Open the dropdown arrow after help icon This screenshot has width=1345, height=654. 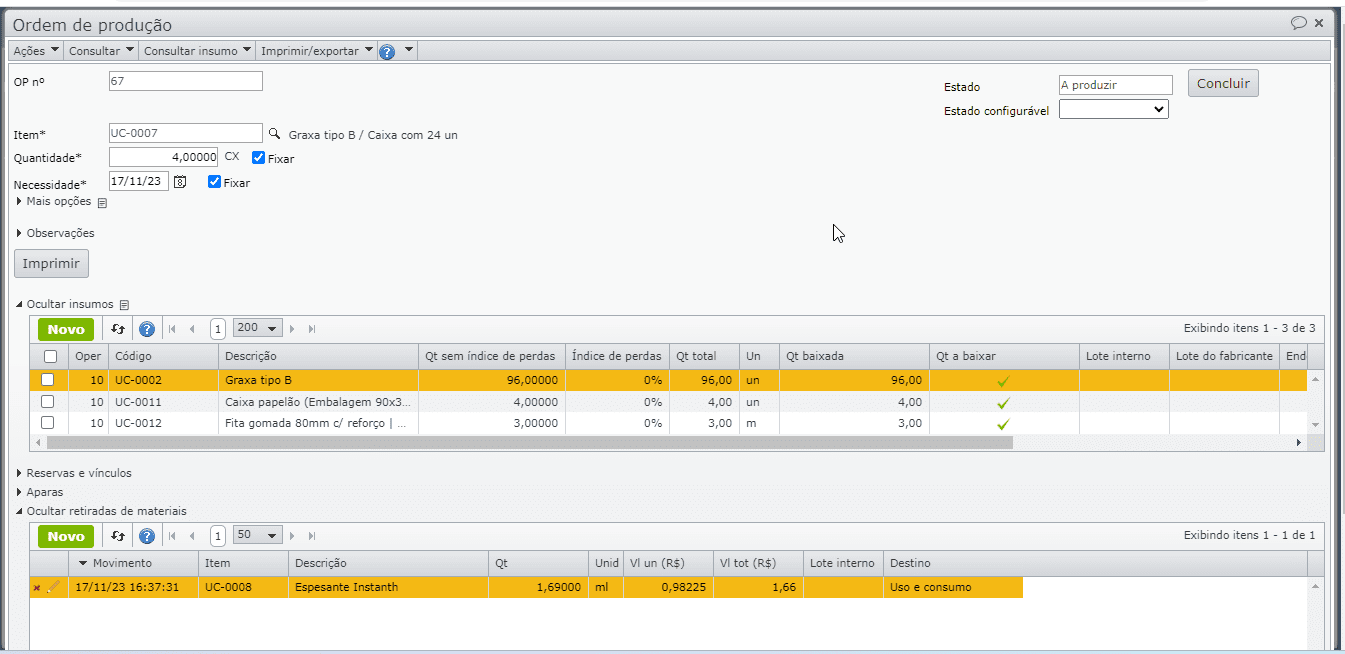click(x=409, y=50)
